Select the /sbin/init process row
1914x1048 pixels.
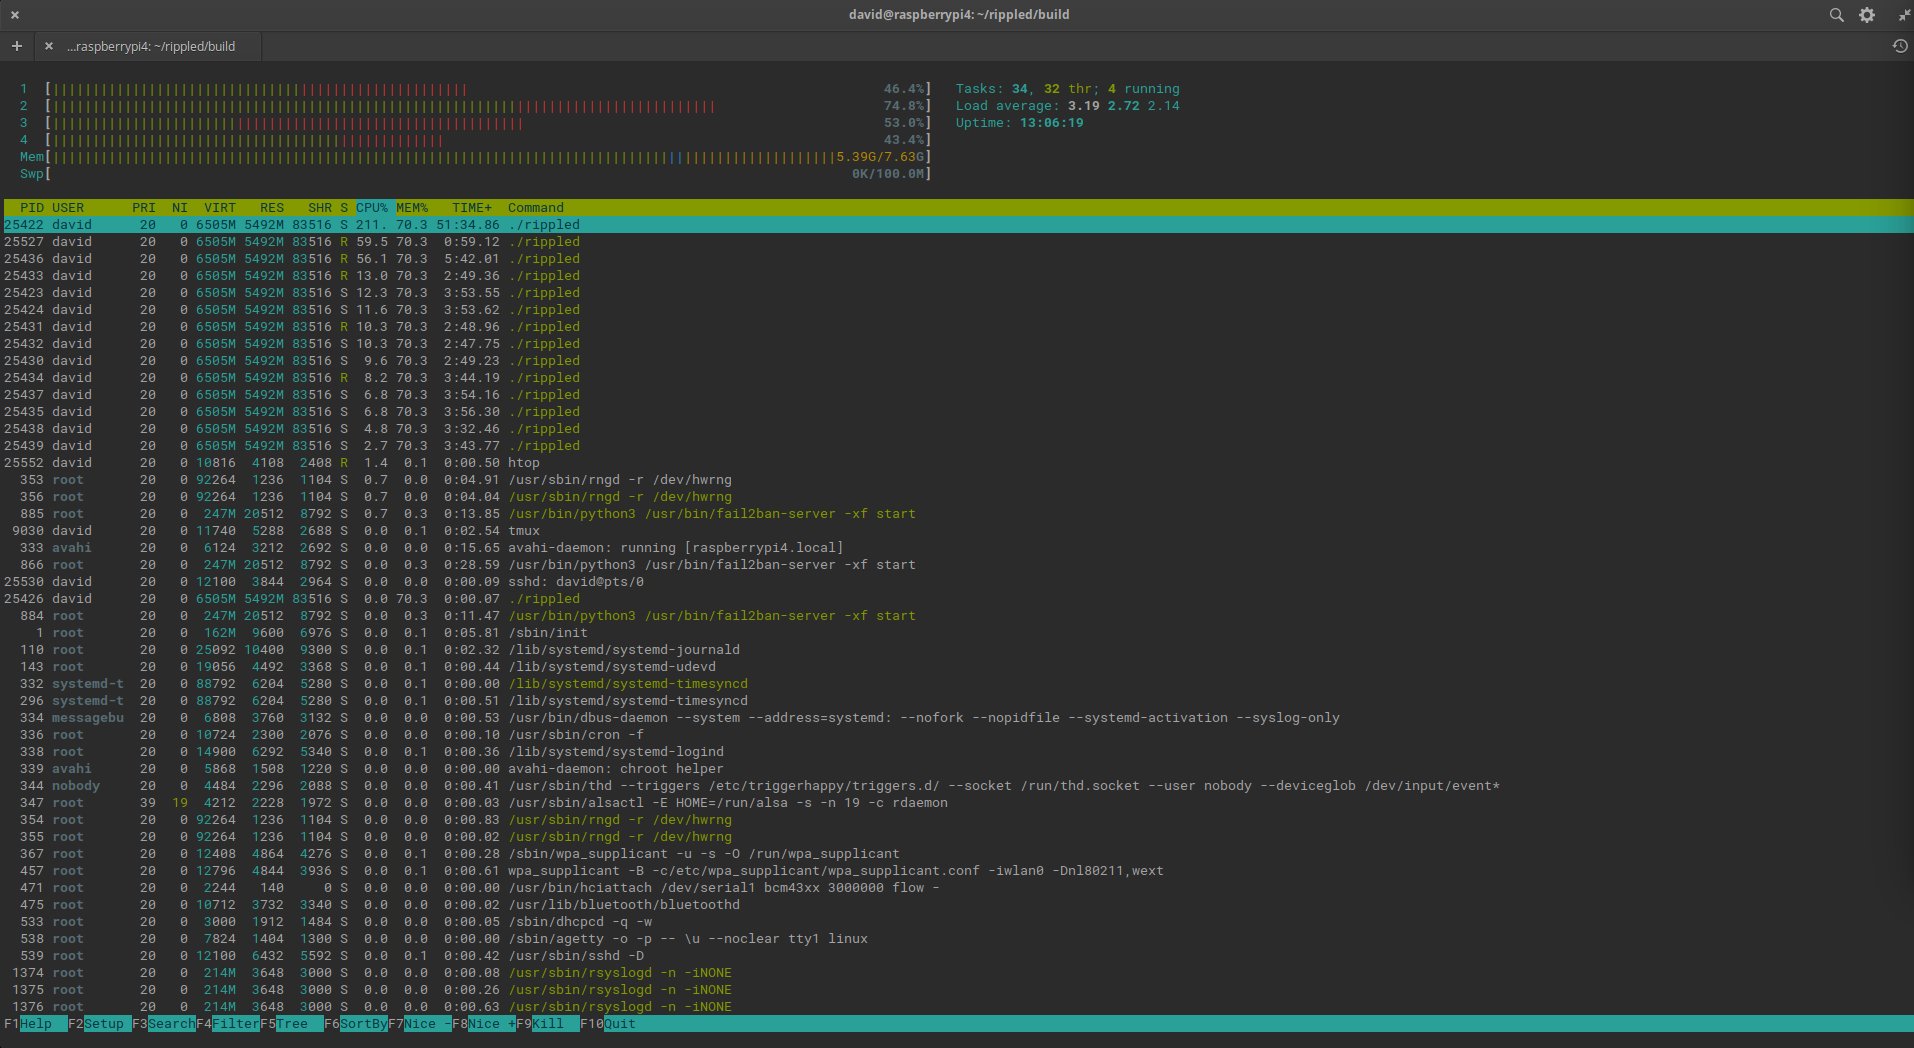[957, 633]
